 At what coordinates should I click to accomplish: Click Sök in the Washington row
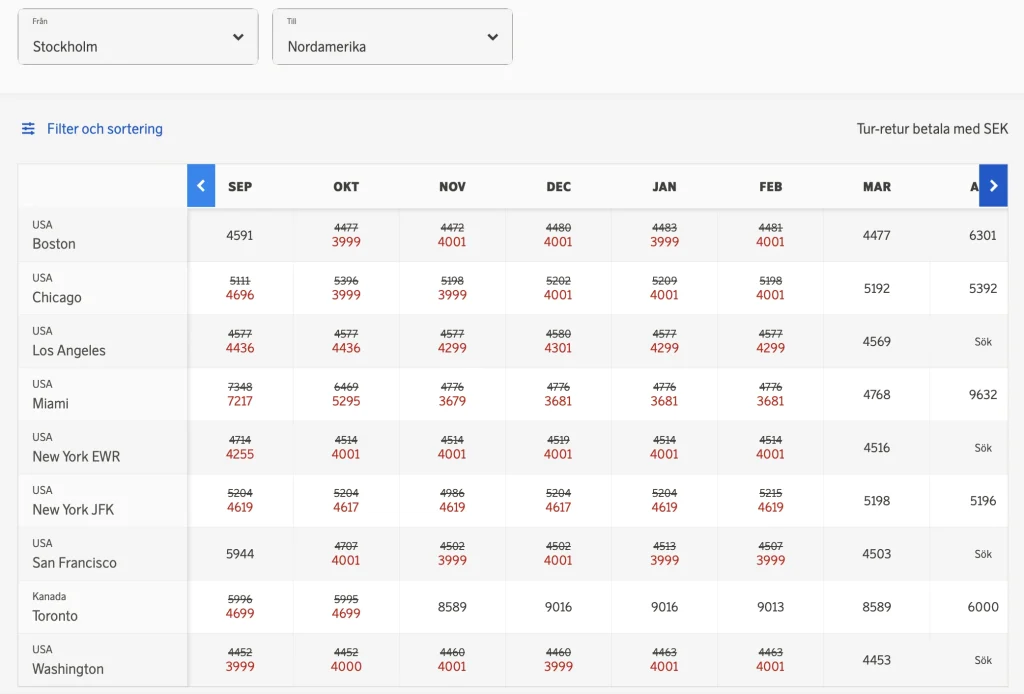click(983, 660)
